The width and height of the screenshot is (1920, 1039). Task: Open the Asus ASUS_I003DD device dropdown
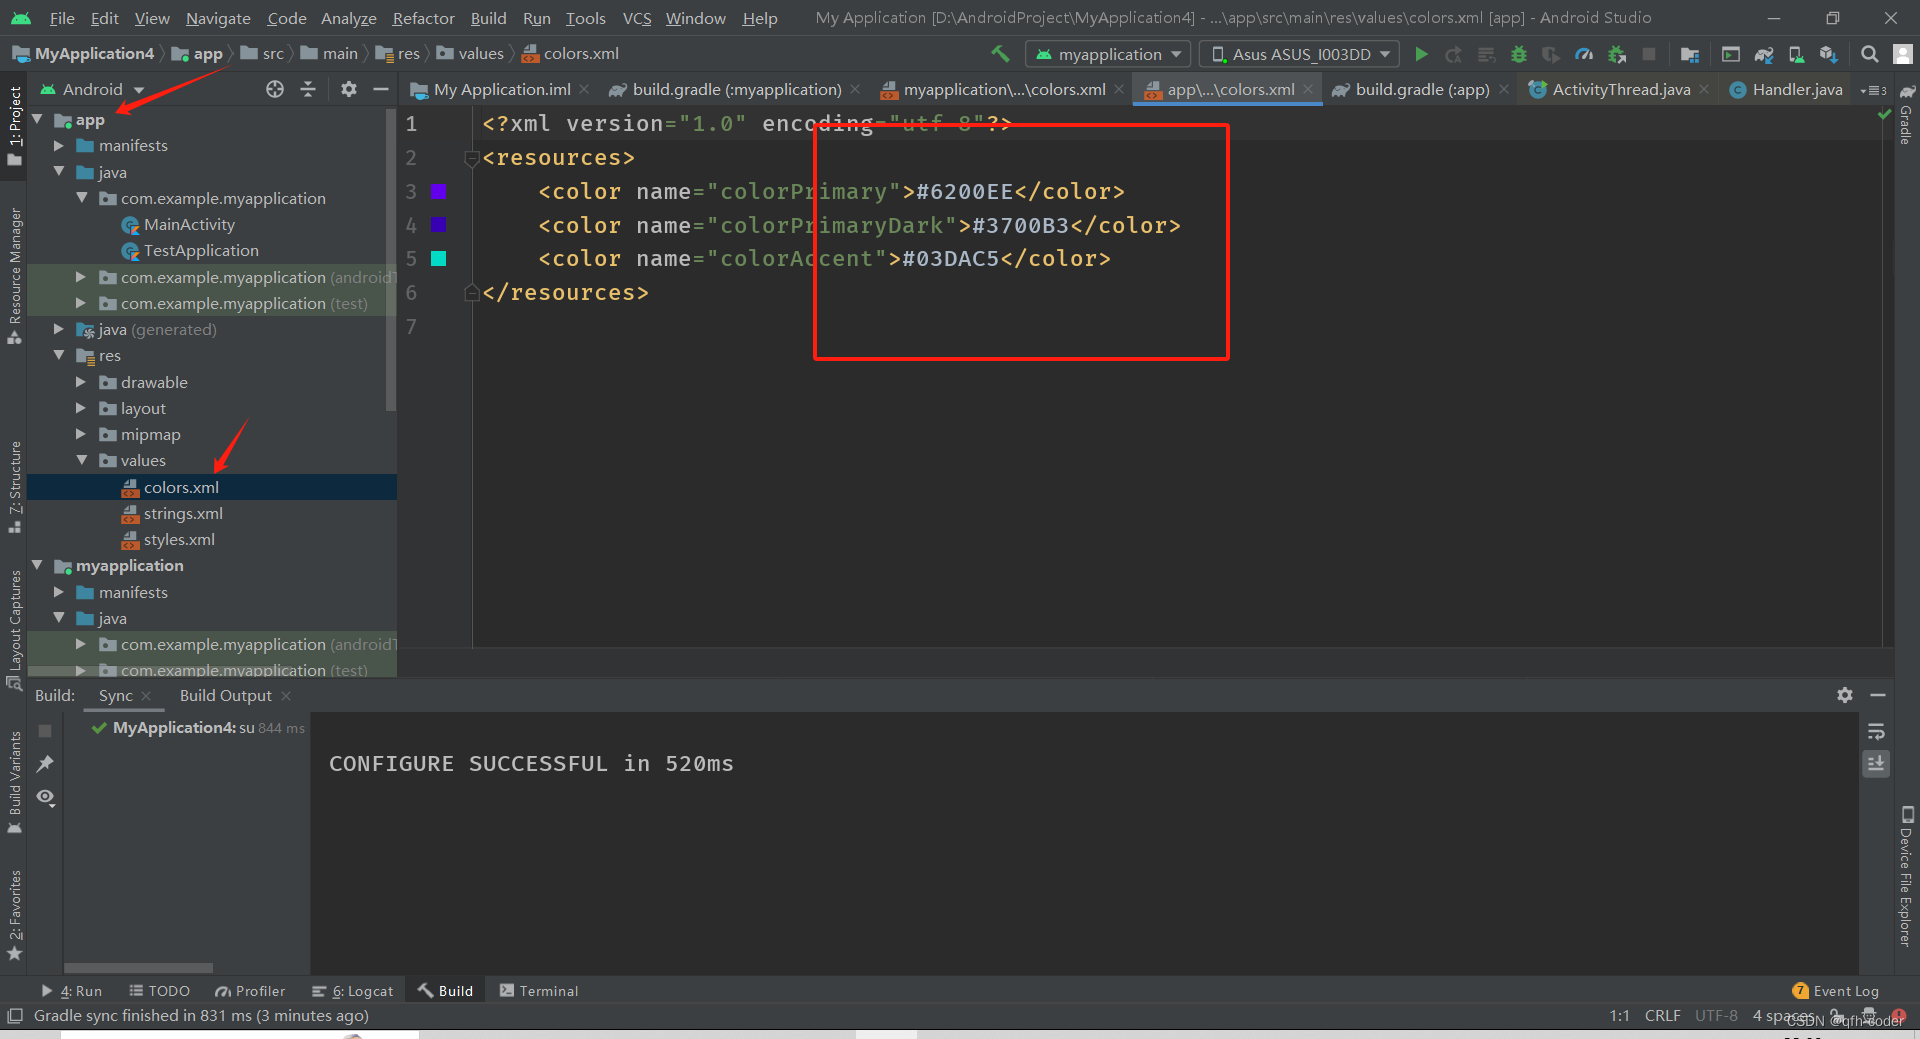[1298, 54]
